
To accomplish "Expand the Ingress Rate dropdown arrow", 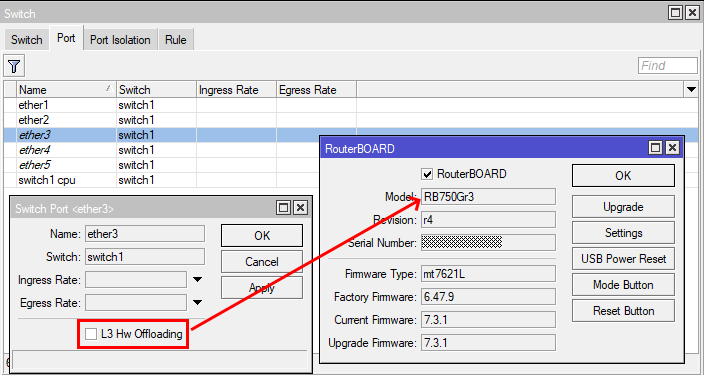I will click(x=197, y=280).
